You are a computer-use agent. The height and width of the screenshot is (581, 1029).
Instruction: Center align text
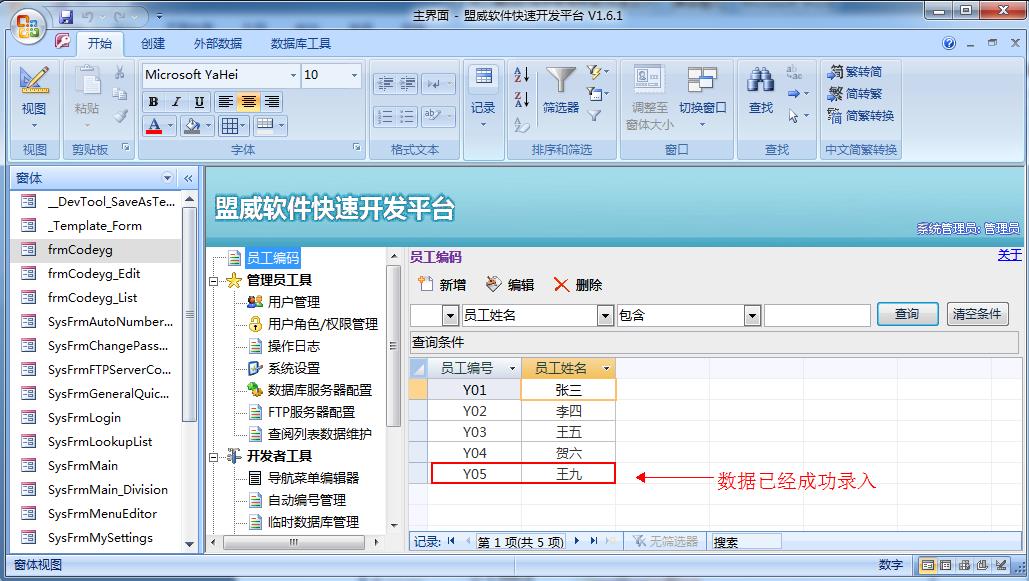click(x=249, y=102)
